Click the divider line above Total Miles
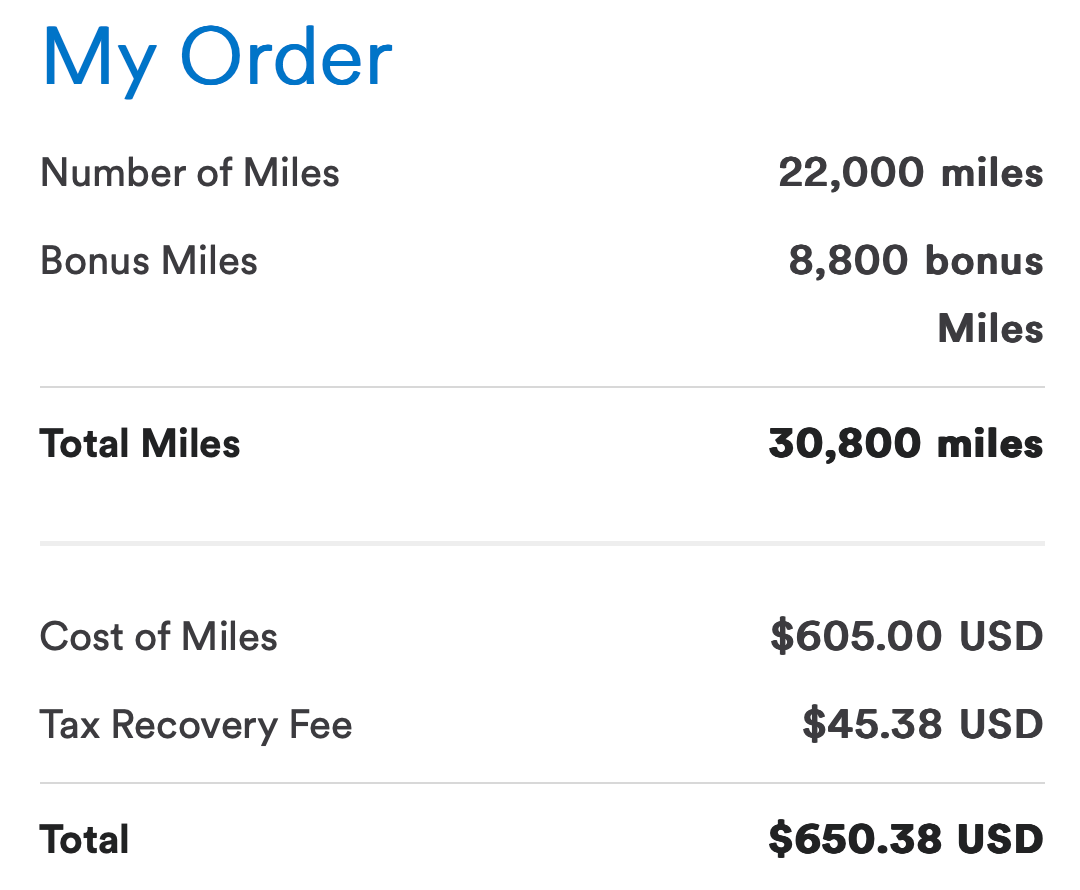Viewport: 1080px width, 890px height. click(542, 387)
